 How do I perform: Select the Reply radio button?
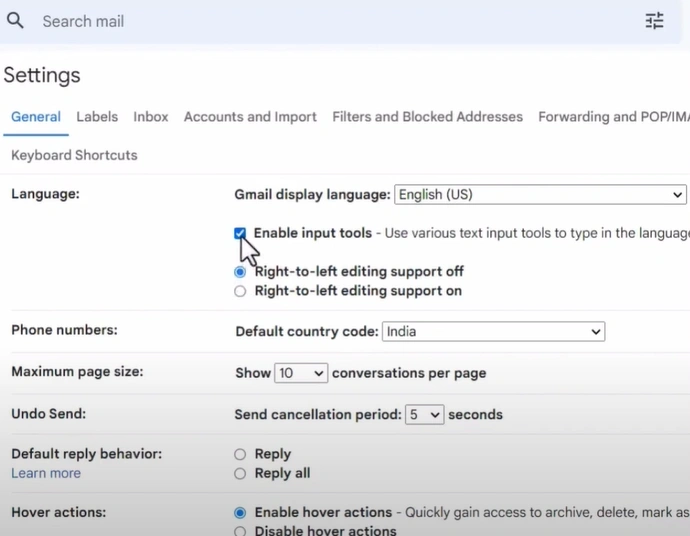tap(240, 454)
